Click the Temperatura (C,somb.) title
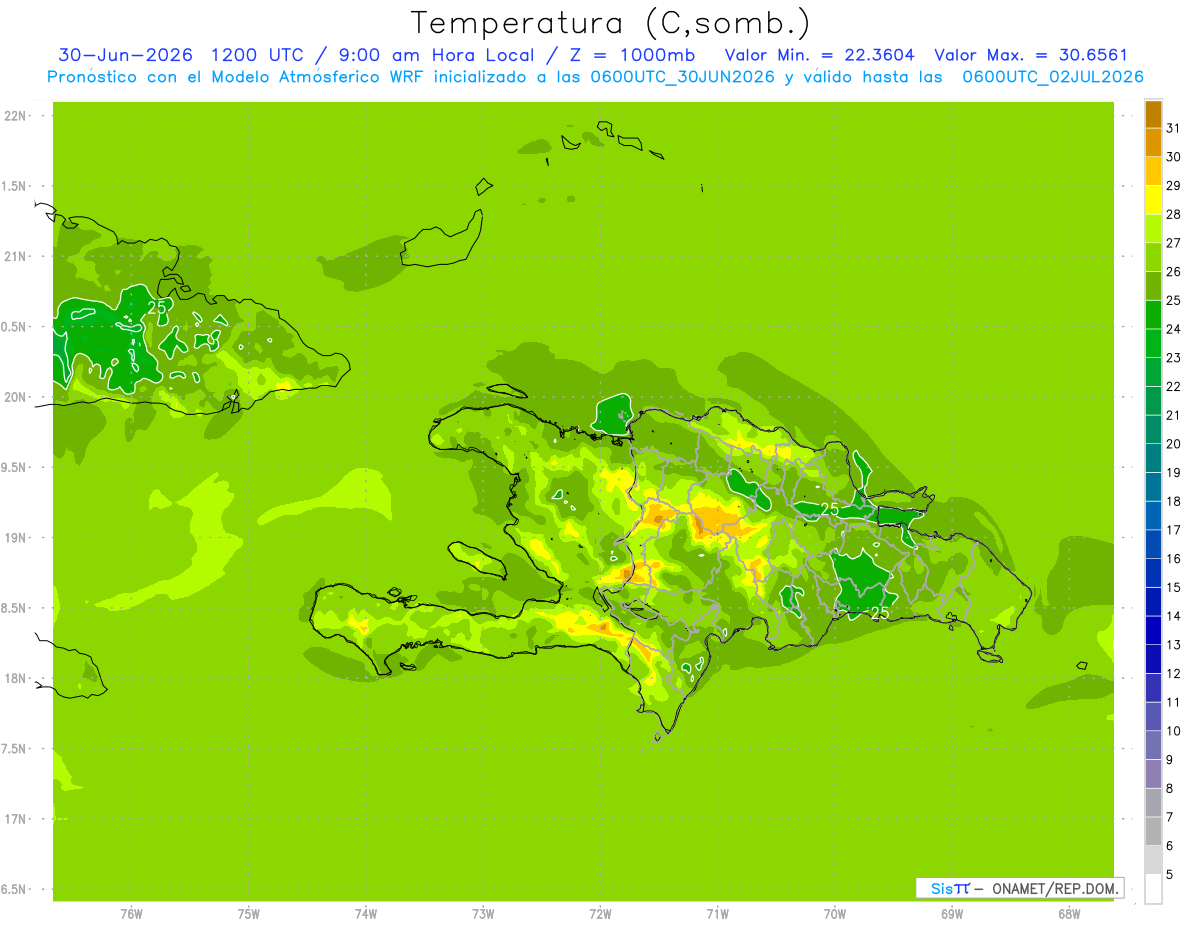Screen dimensions: 1200x927 point(610,23)
